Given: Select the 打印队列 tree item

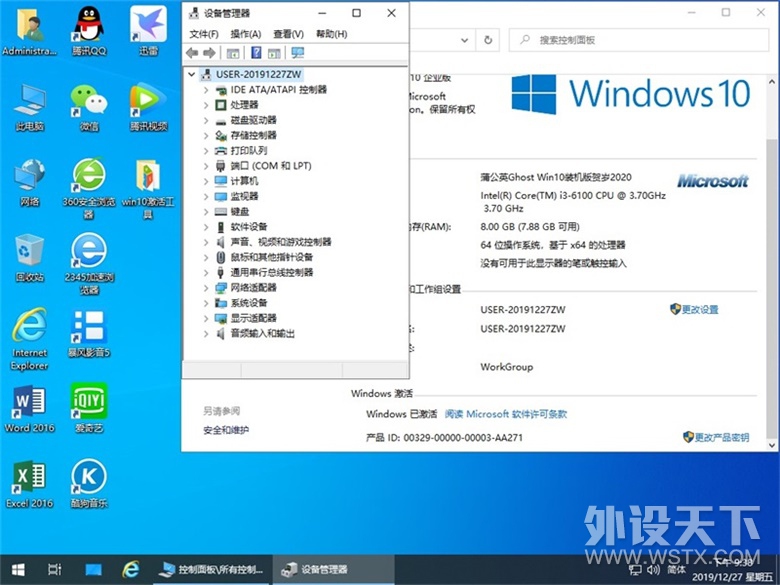Looking at the screenshot, I should coord(249,151).
